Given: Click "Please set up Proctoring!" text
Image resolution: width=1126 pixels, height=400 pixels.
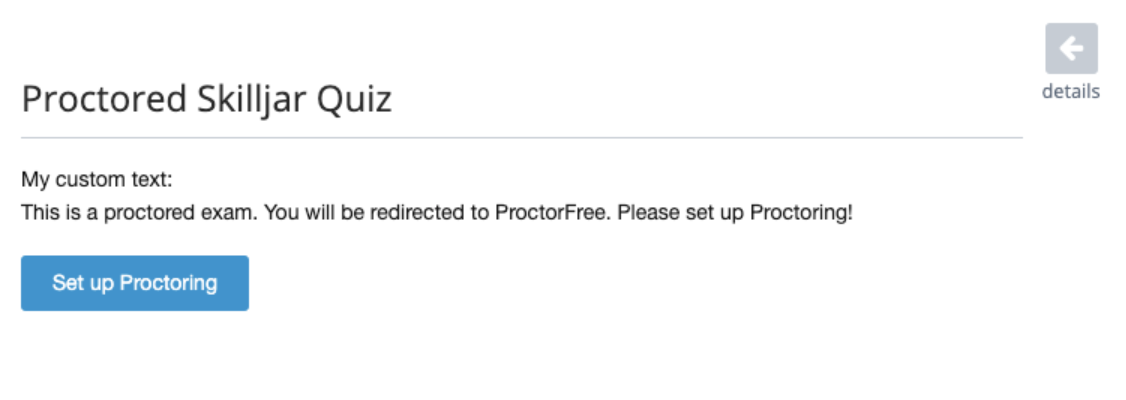Looking at the screenshot, I should tap(735, 213).
